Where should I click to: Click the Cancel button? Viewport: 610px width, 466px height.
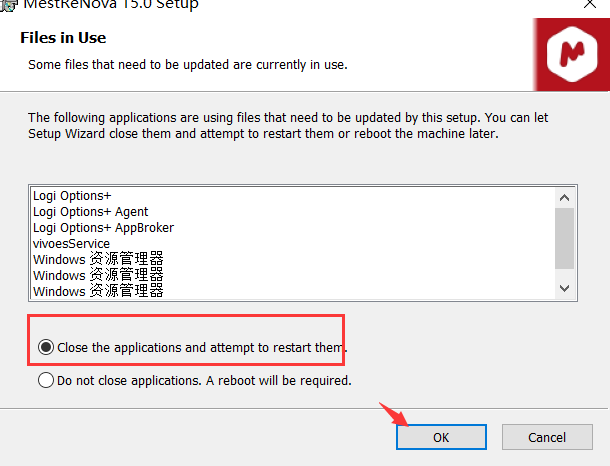point(547,437)
